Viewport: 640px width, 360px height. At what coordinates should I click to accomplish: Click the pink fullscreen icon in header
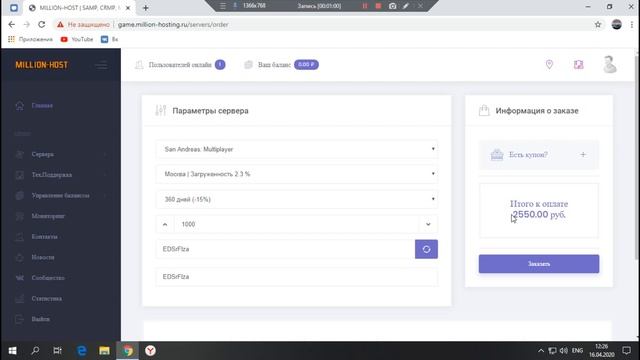(x=578, y=64)
